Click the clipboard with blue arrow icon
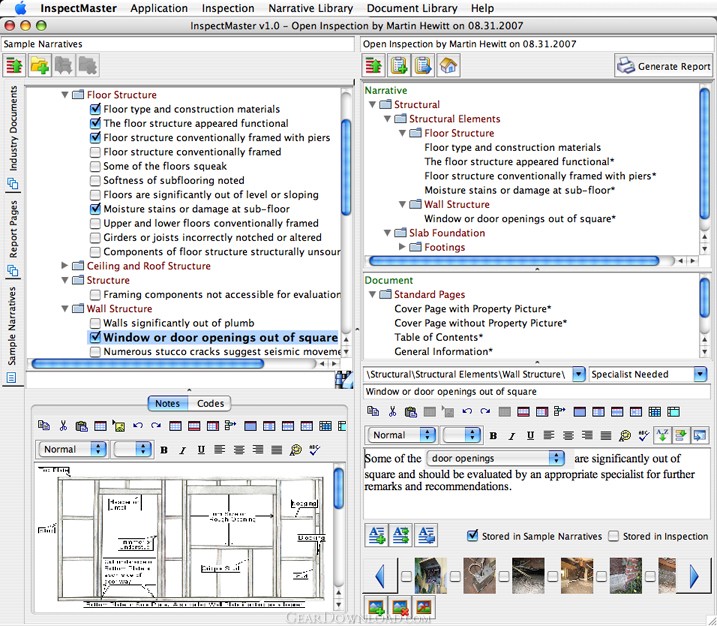717x626 pixels. (423, 66)
